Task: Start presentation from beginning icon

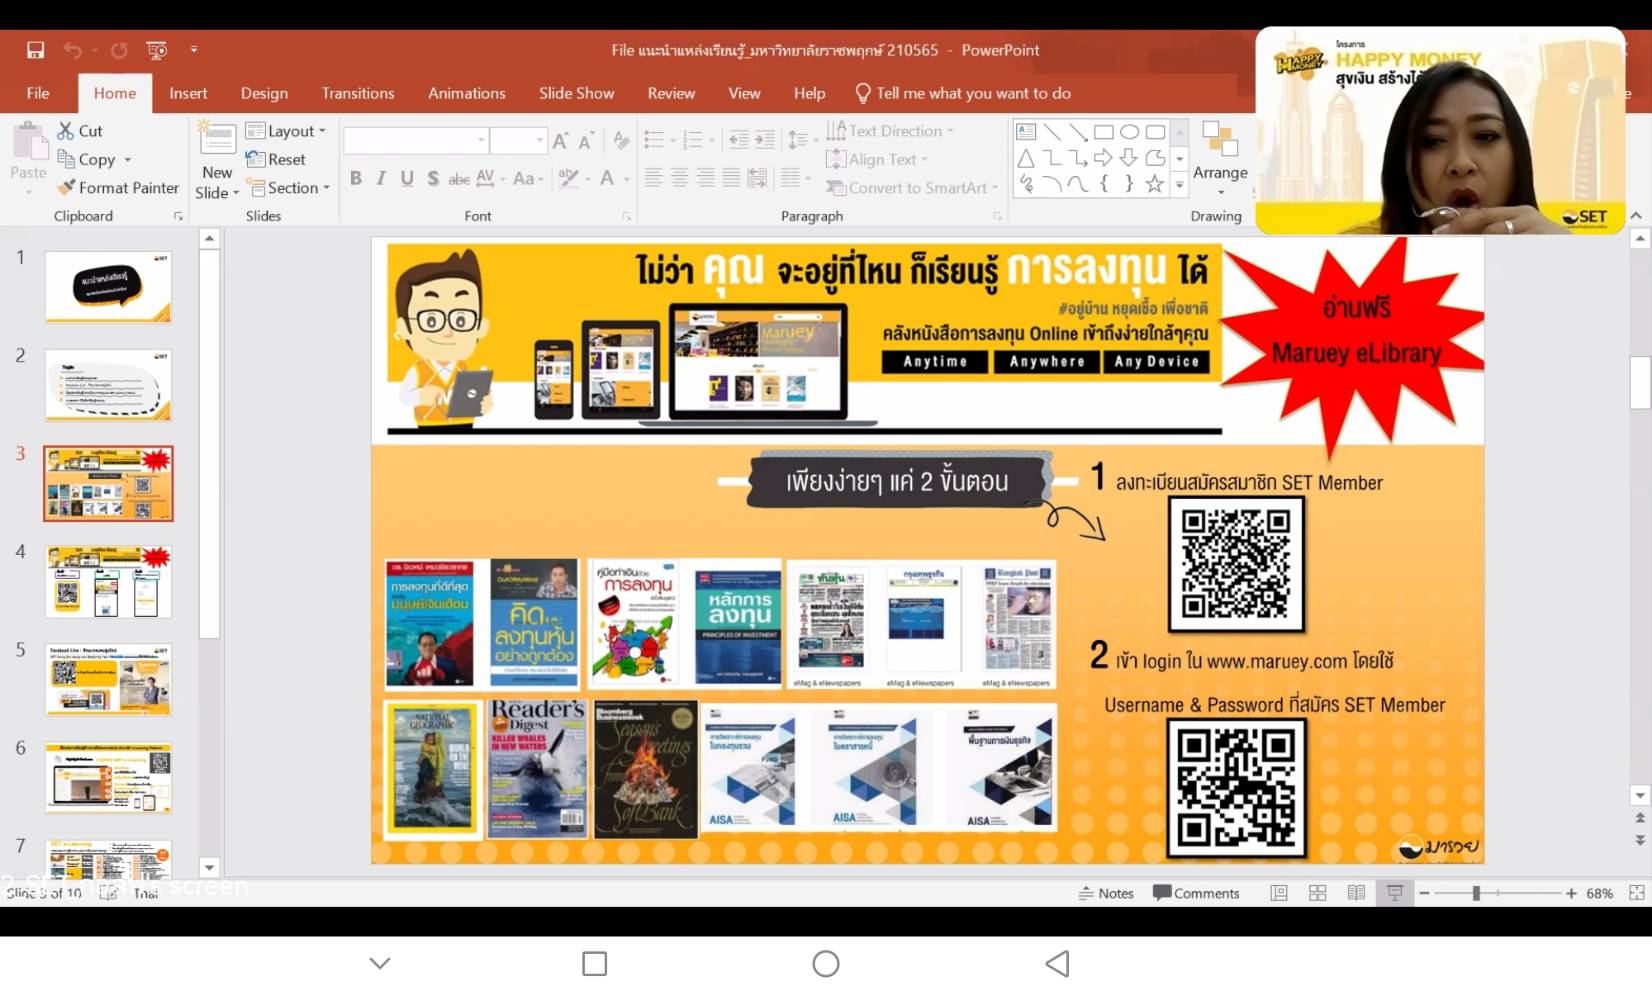Action: pyautogui.click(x=157, y=50)
